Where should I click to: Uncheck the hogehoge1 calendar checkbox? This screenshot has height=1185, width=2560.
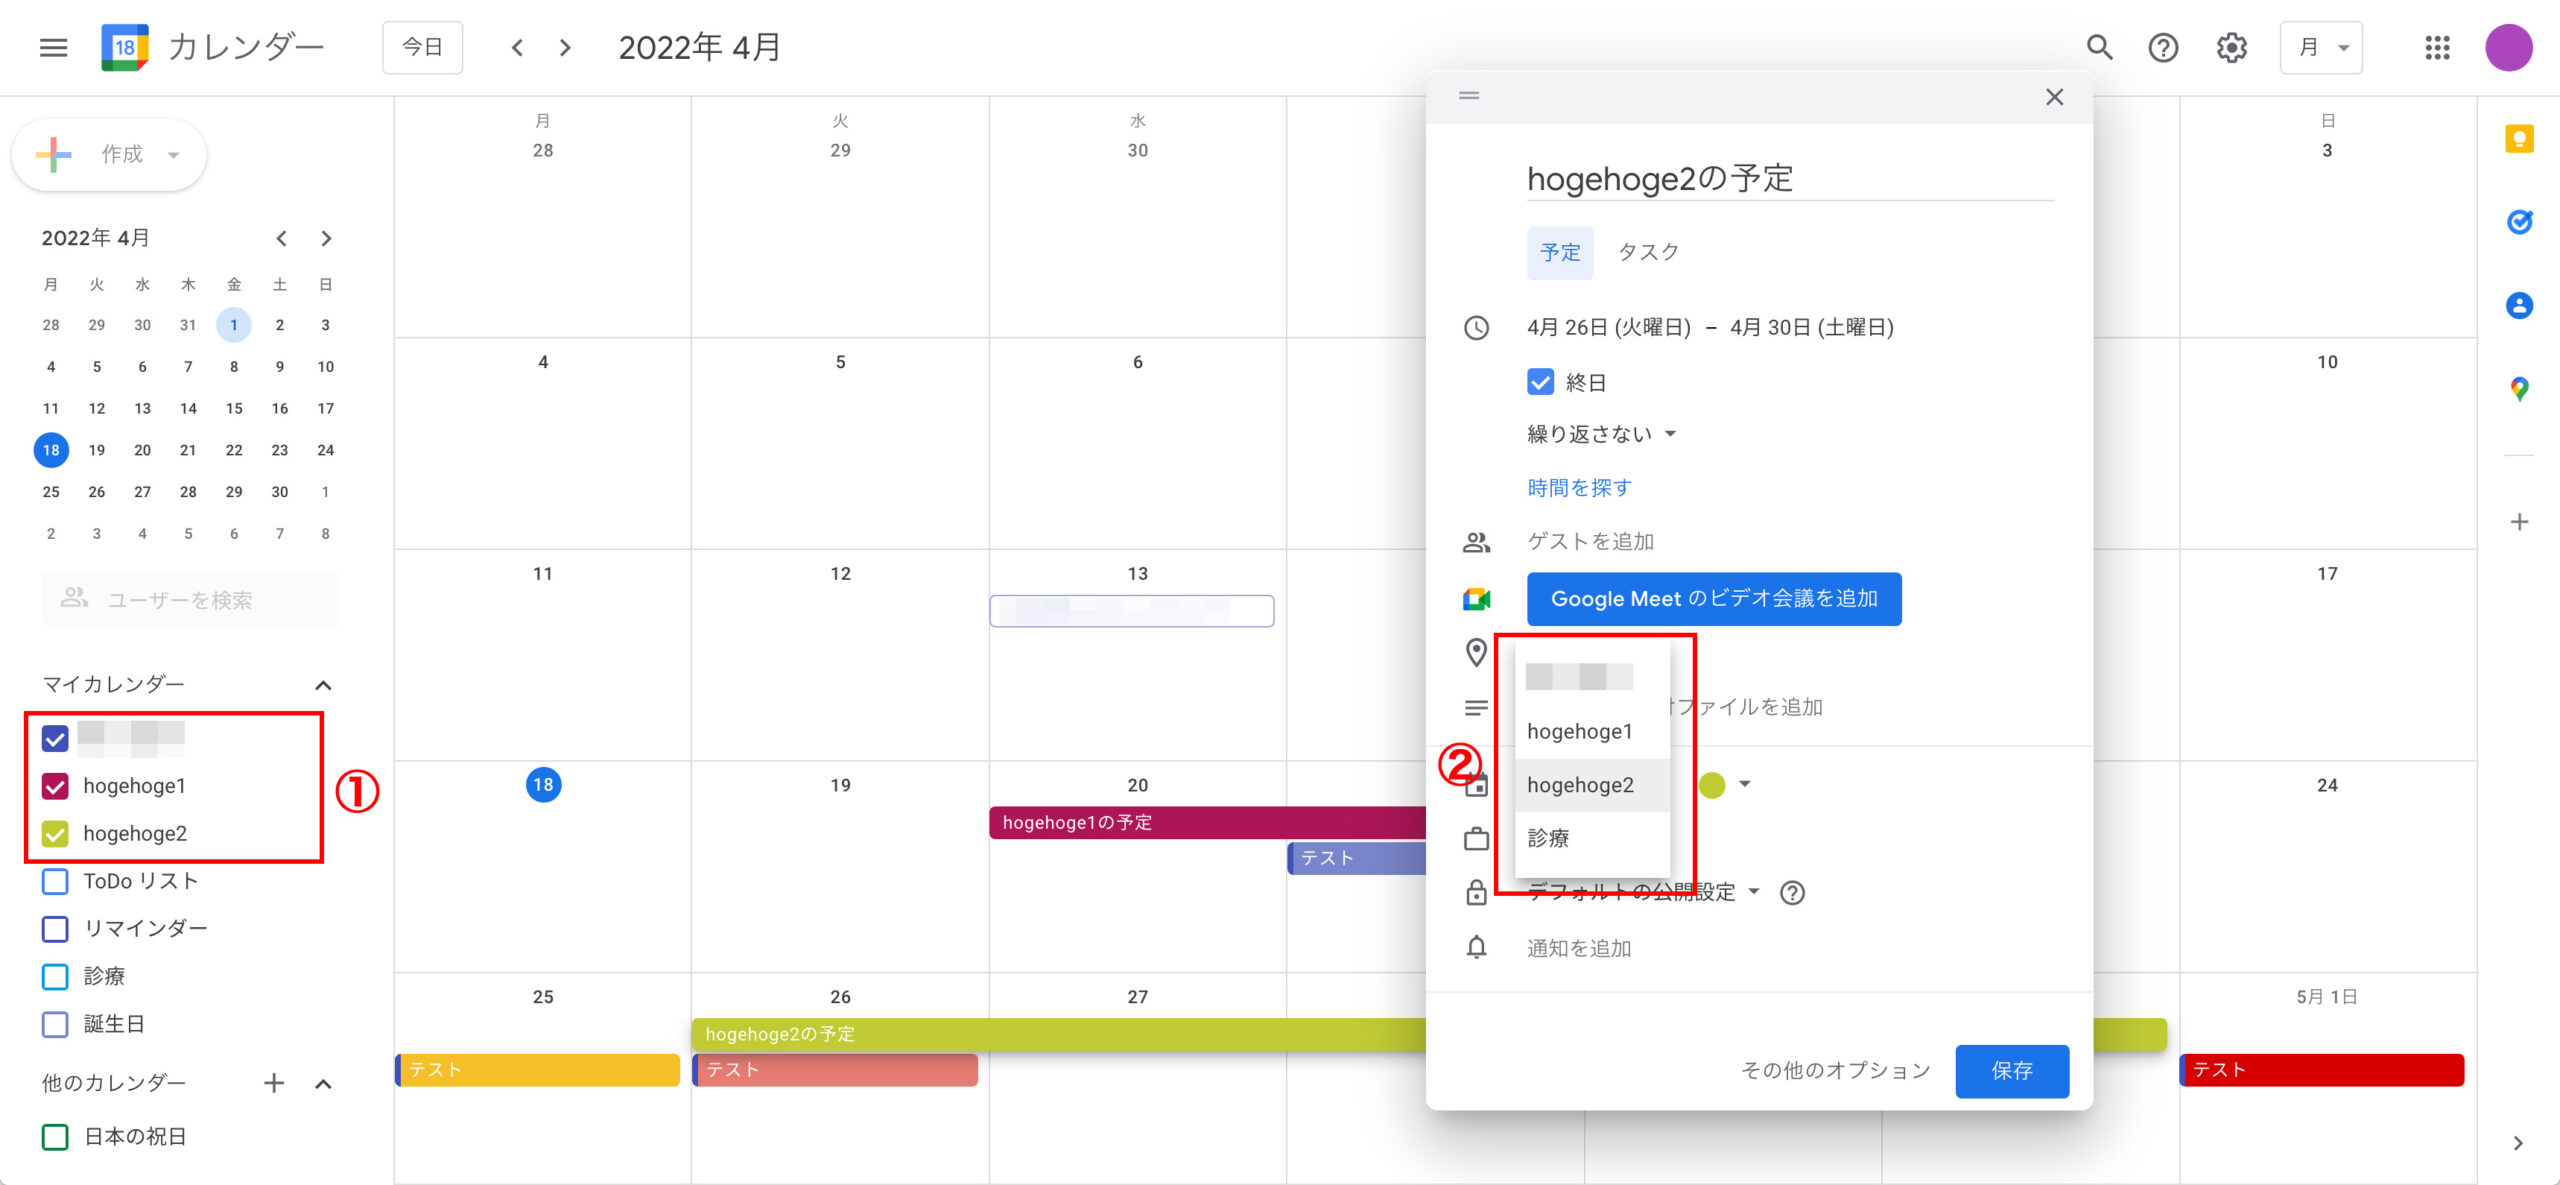[55, 786]
